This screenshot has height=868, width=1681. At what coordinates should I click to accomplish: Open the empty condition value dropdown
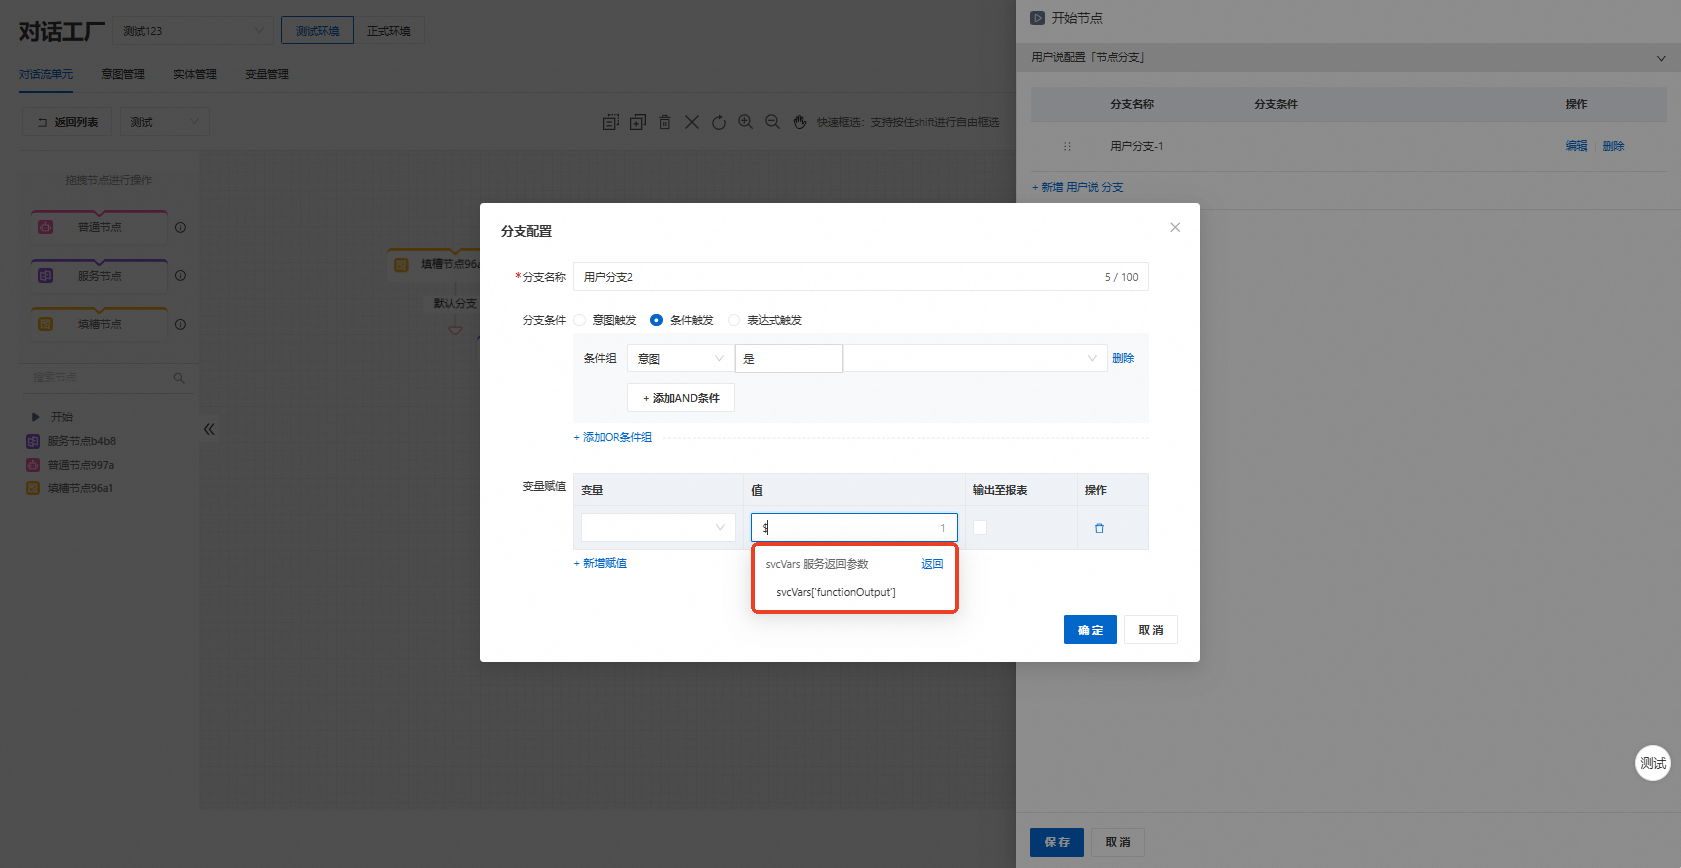(x=975, y=358)
